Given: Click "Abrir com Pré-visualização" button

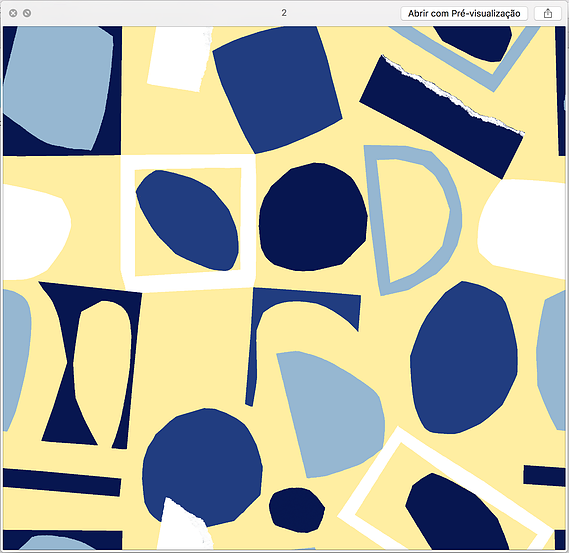Looking at the screenshot, I should pos(464,13).
